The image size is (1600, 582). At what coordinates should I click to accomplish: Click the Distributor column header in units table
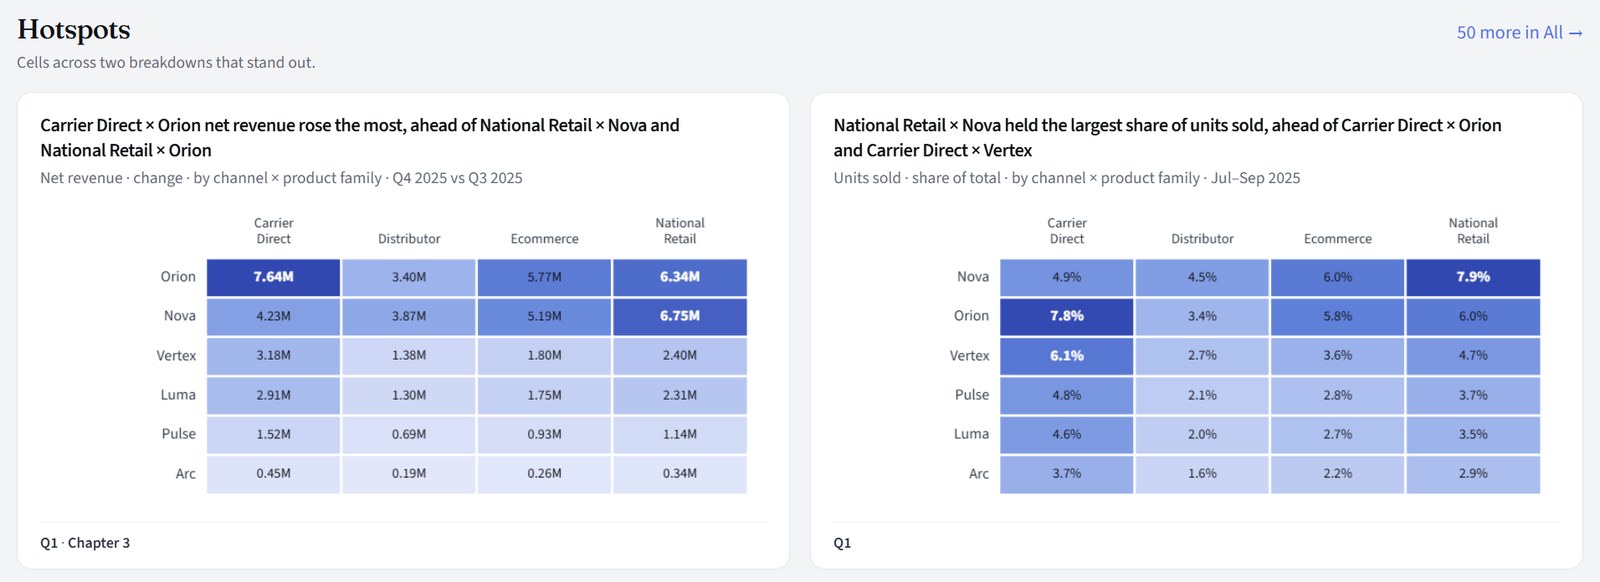pos(1202,239)
